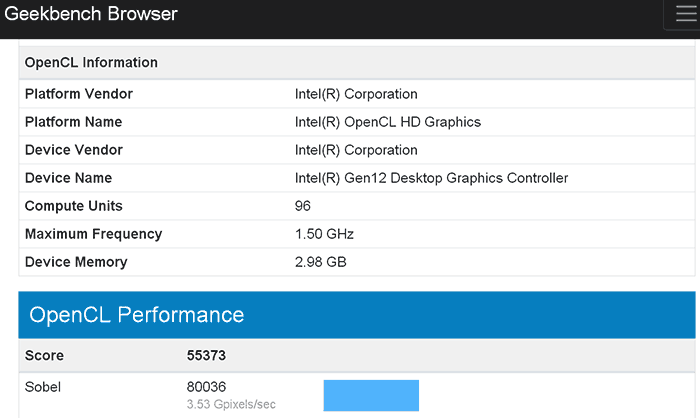The image size is (700, 418).
Task: Click the Score label
Action: pyautogui.click(x=44, y=355)
